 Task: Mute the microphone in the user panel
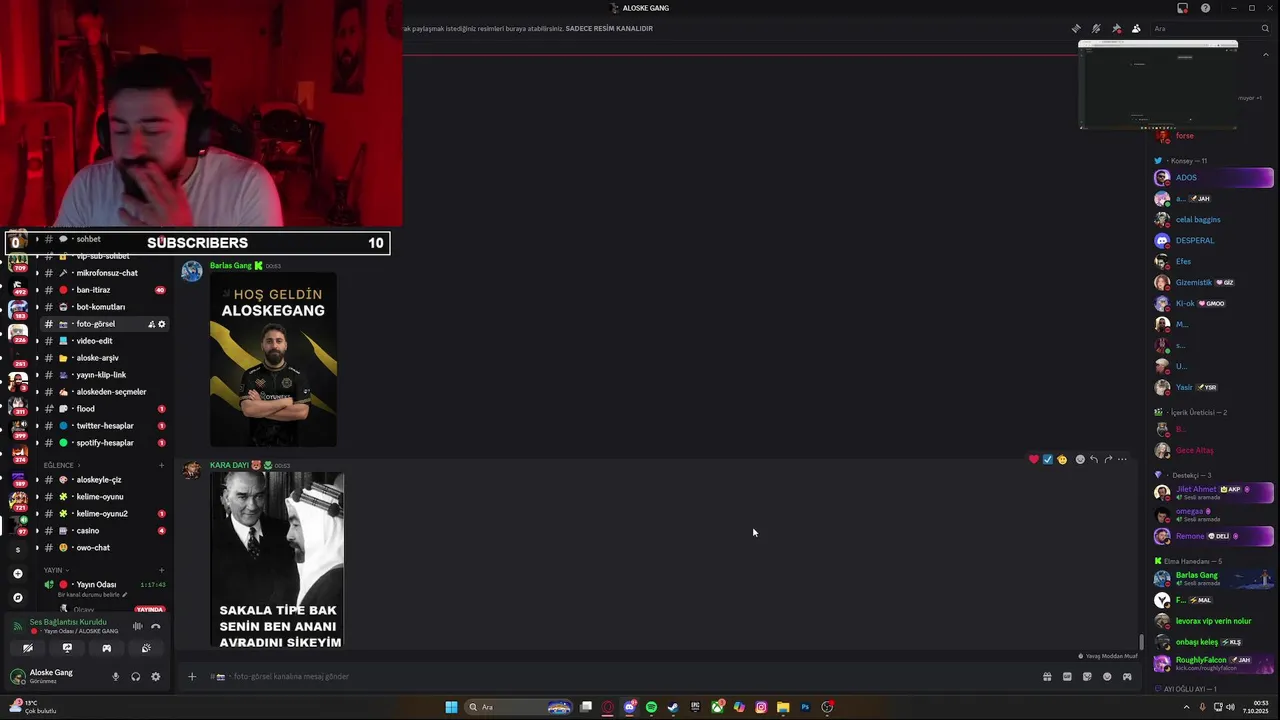tap(115, 677)
